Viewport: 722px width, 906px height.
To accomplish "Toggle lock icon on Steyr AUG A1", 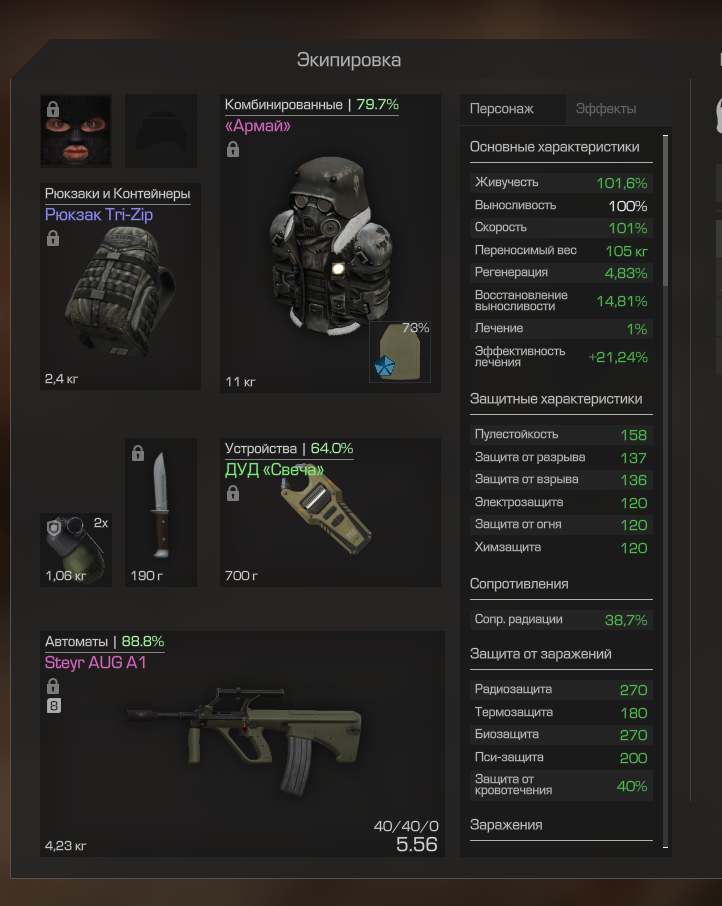I will (53, 686).
